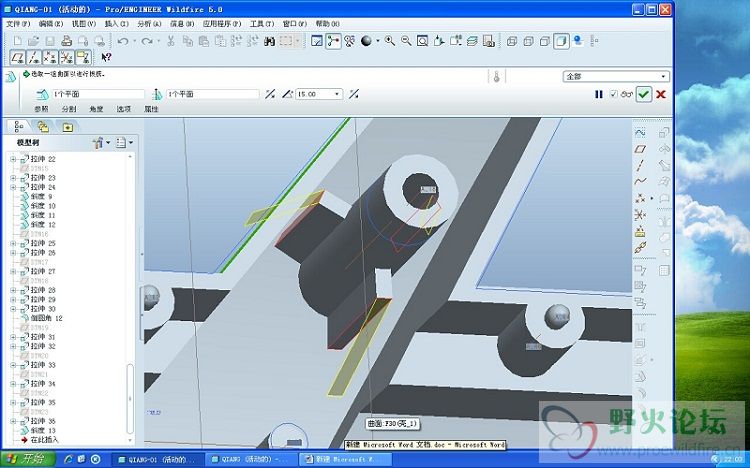750x468 pixels.
Task: Click the draft hinges 1个平面 field
Action: [98, 94]
